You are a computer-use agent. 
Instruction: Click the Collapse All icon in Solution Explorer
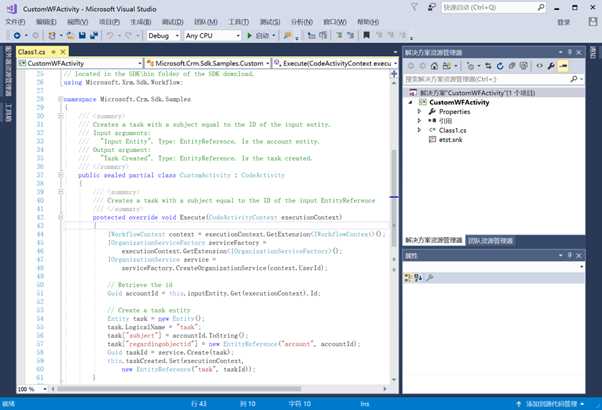click(x=512, y=66)
